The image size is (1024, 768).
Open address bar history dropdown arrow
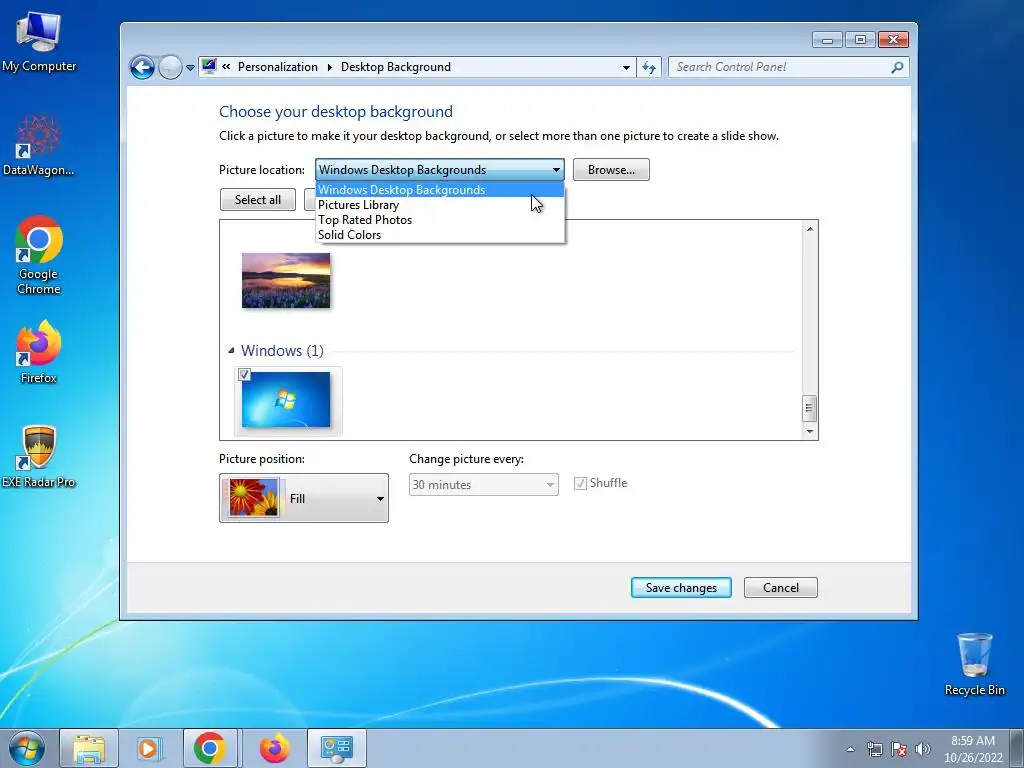click(626, 67)
